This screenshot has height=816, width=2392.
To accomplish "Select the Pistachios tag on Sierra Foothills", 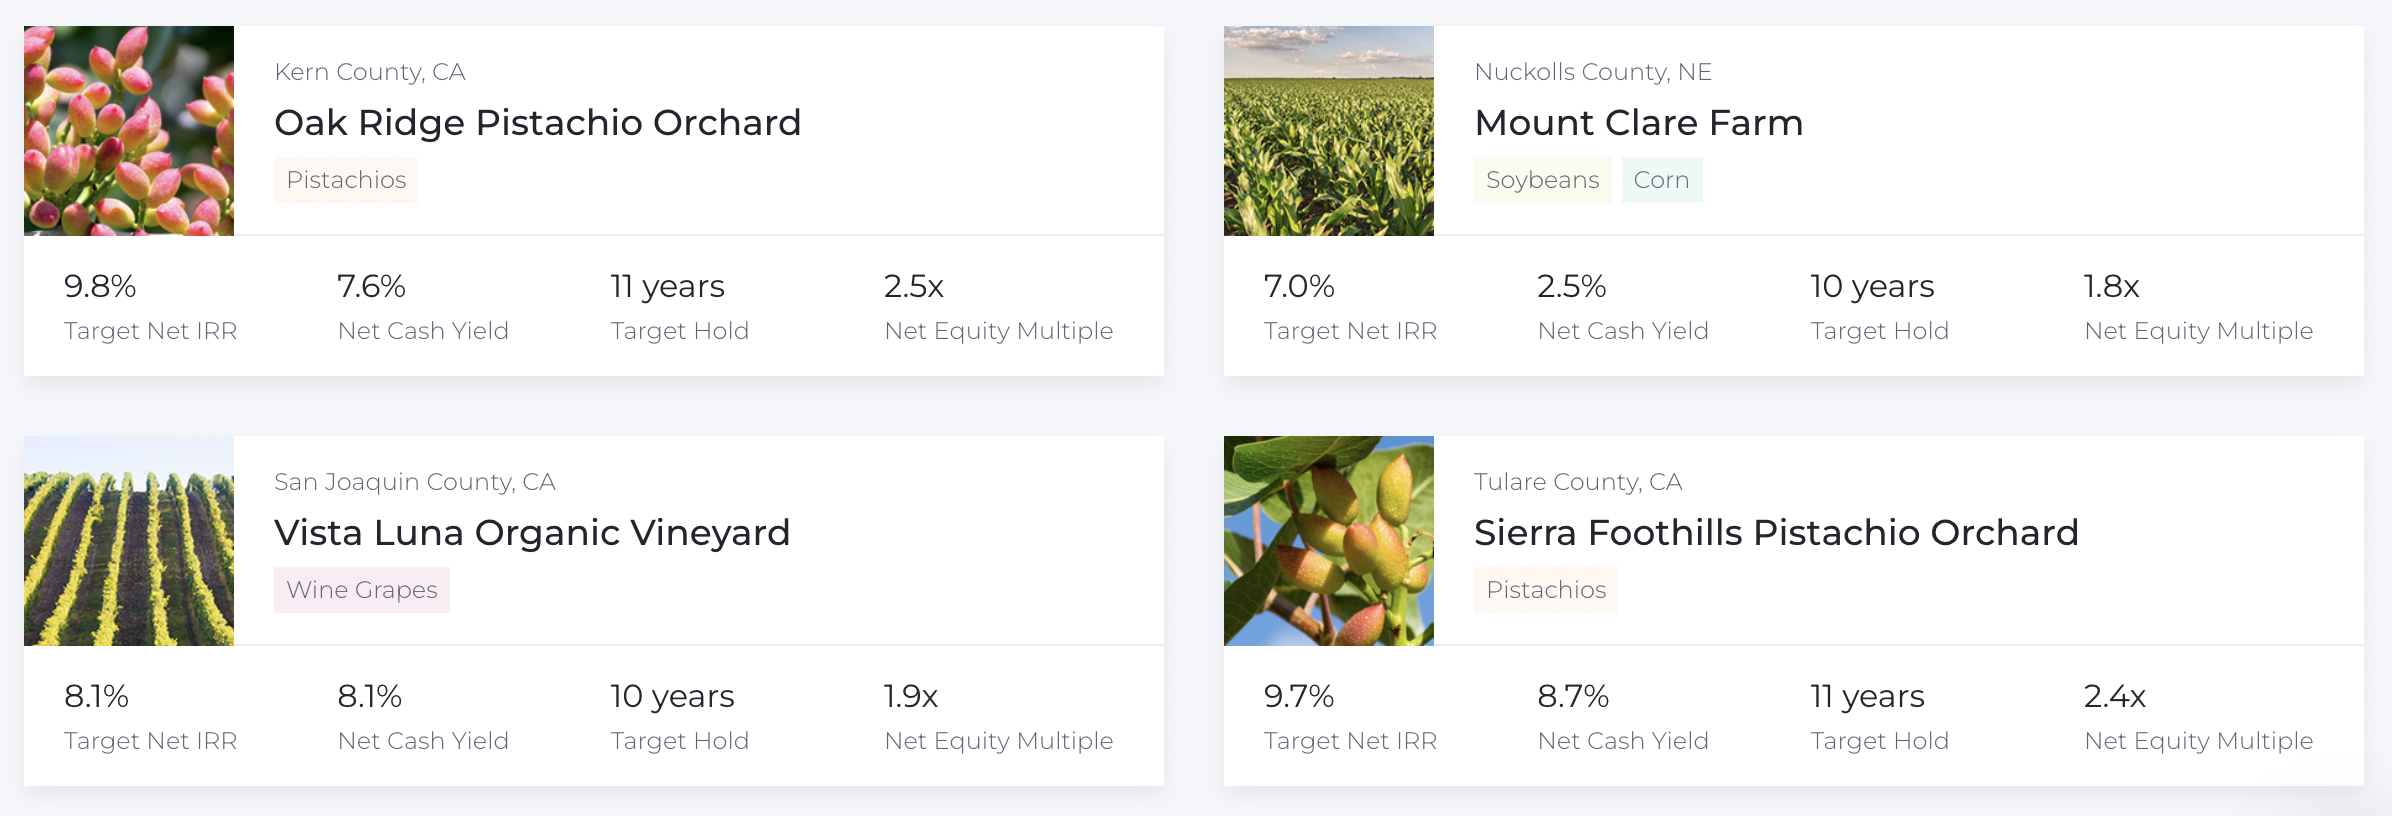I will [x=1545, y=590].
